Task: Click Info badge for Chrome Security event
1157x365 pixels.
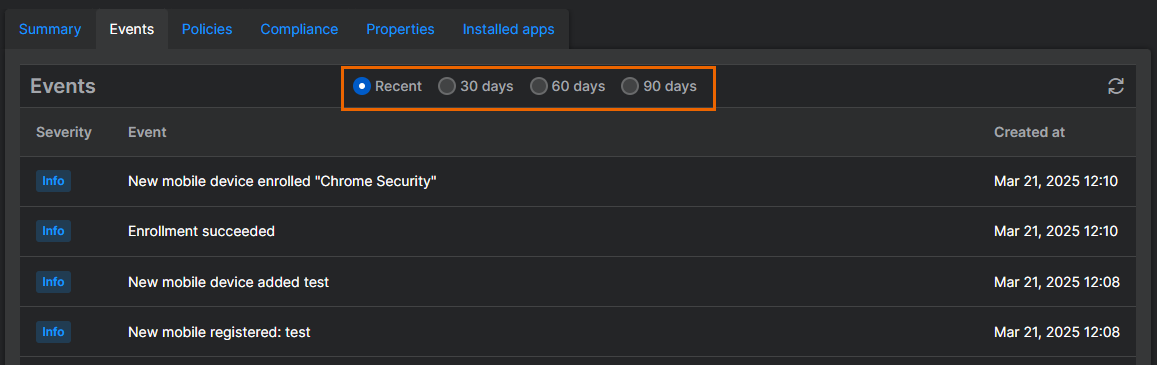Action: pos(53,181)
